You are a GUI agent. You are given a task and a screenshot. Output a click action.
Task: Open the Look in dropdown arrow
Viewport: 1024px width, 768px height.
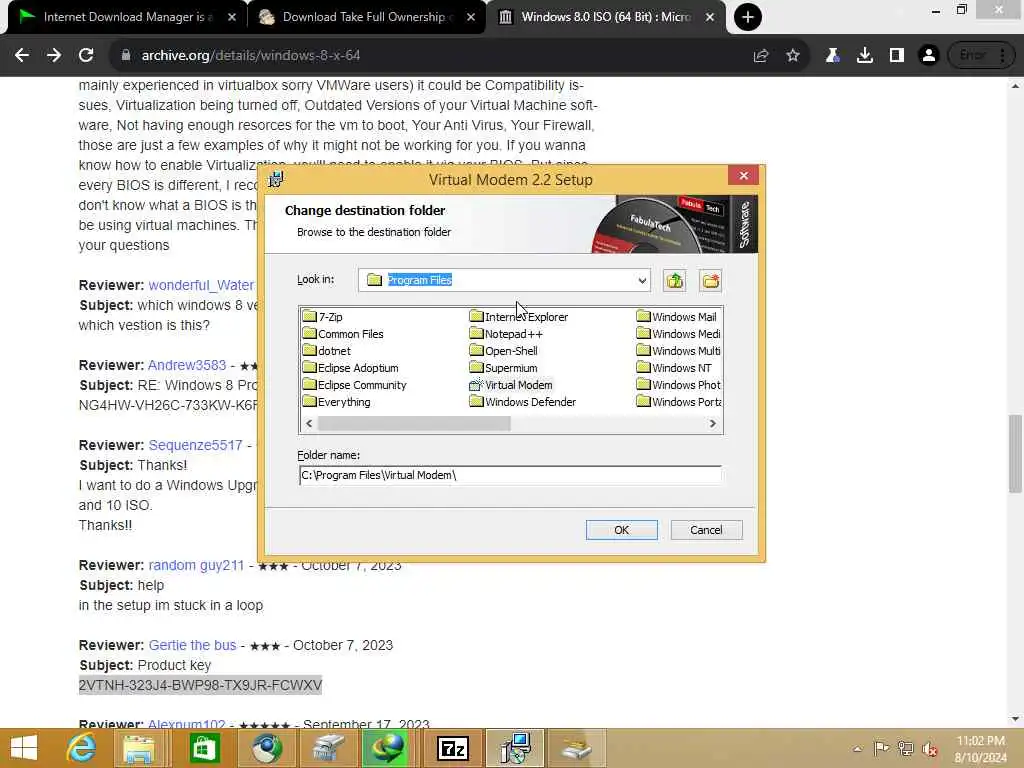click(x=642, y=280)
